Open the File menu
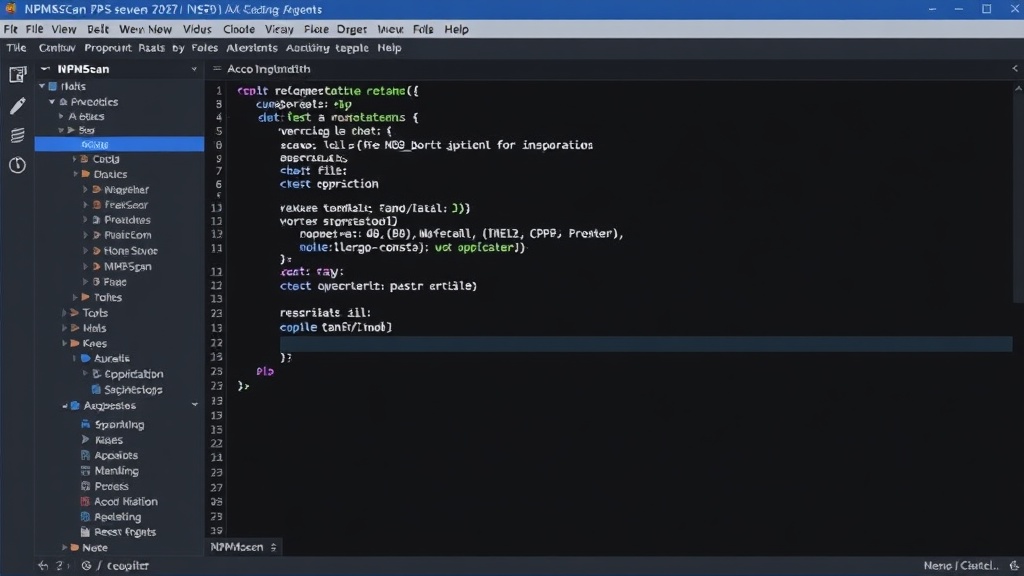 (x=34, y=29)
